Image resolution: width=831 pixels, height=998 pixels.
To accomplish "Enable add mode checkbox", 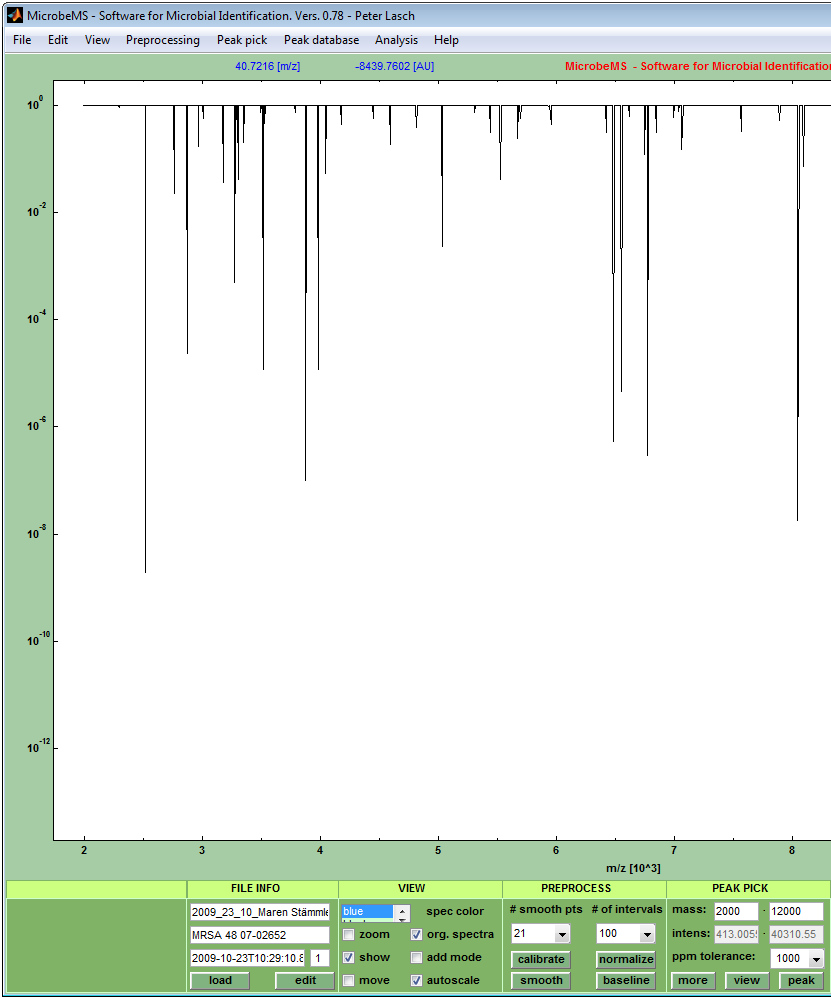I will point(417,958).
